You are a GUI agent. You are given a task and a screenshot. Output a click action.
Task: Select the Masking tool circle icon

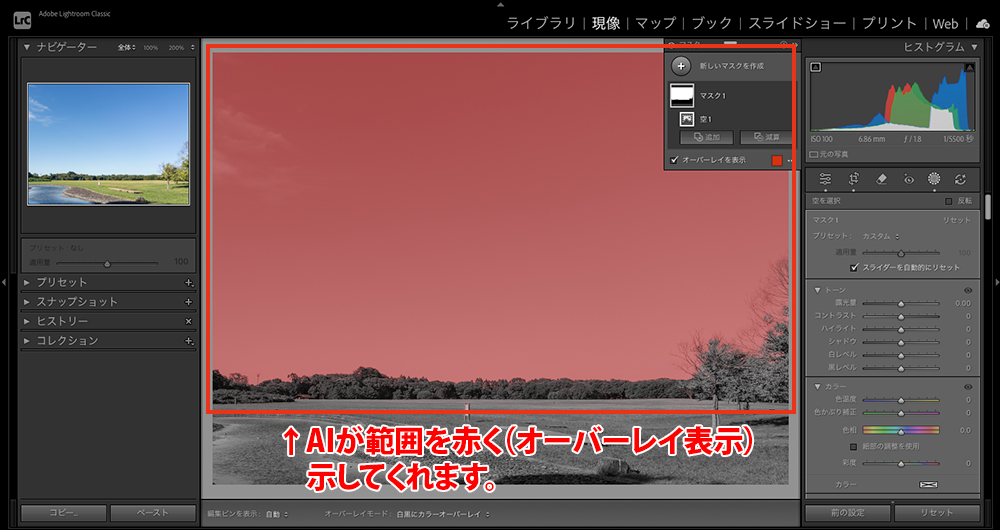pyautogui.click(x=934, y=179)
